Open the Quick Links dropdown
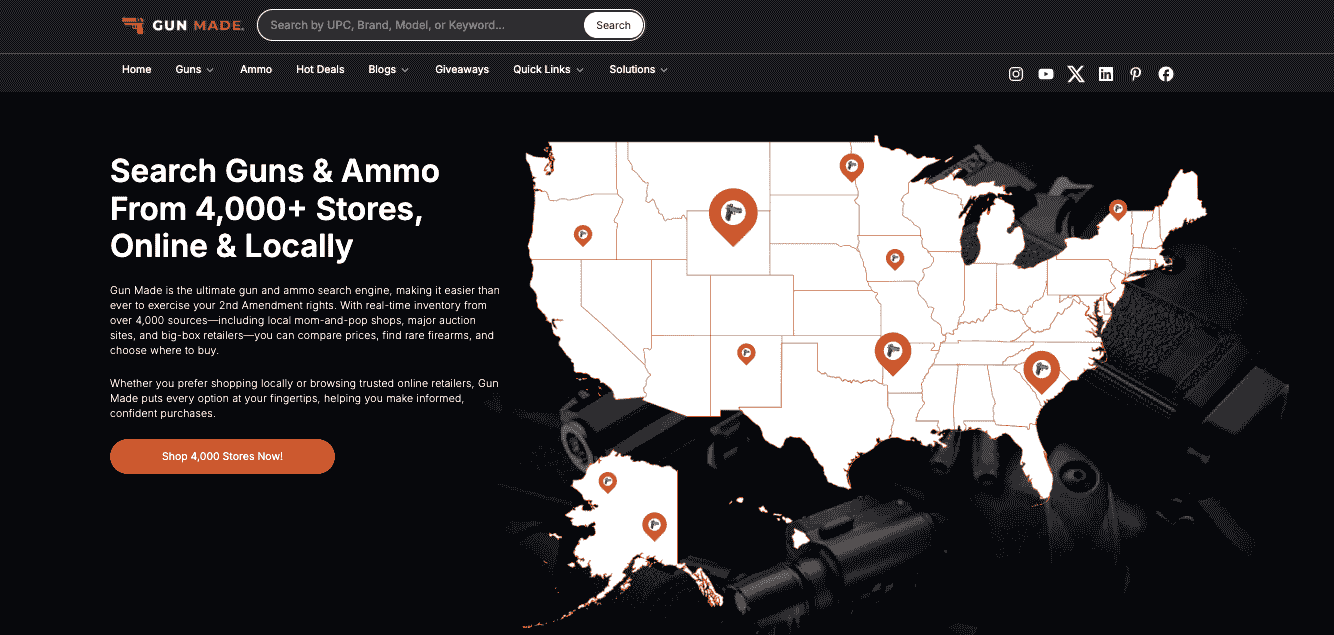This screenshot has width=1334, height=635. tap(548, 70)
